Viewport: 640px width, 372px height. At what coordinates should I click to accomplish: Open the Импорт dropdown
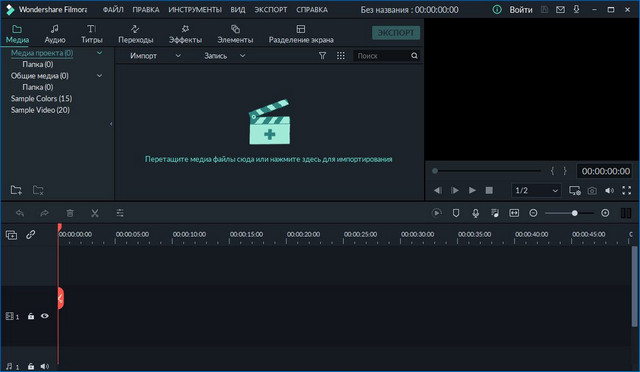click(x=155, y=56)
